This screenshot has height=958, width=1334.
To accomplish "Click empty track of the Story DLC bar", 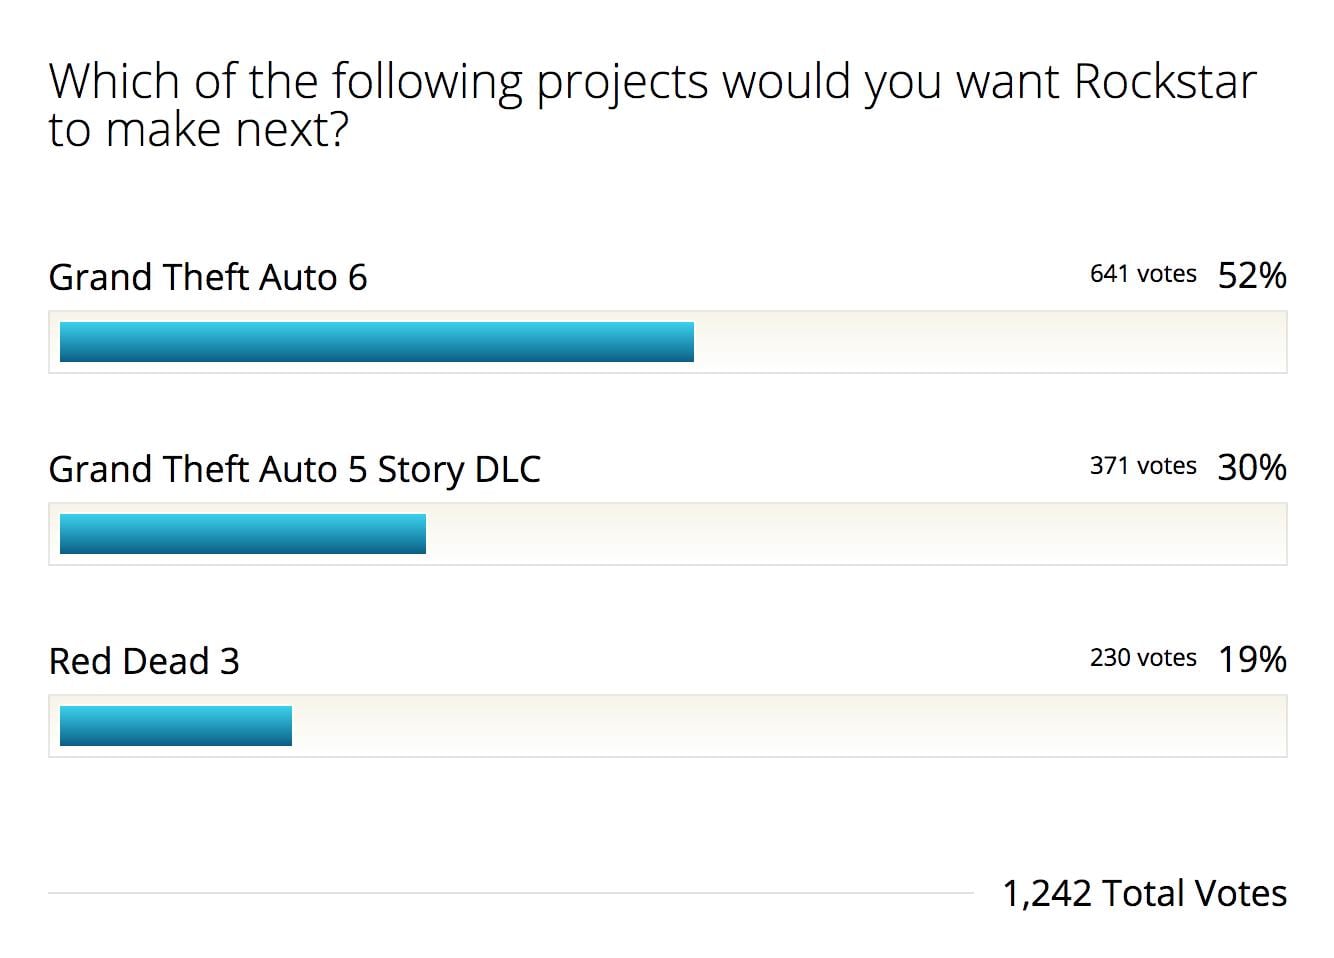I will (x=856, y=534).
